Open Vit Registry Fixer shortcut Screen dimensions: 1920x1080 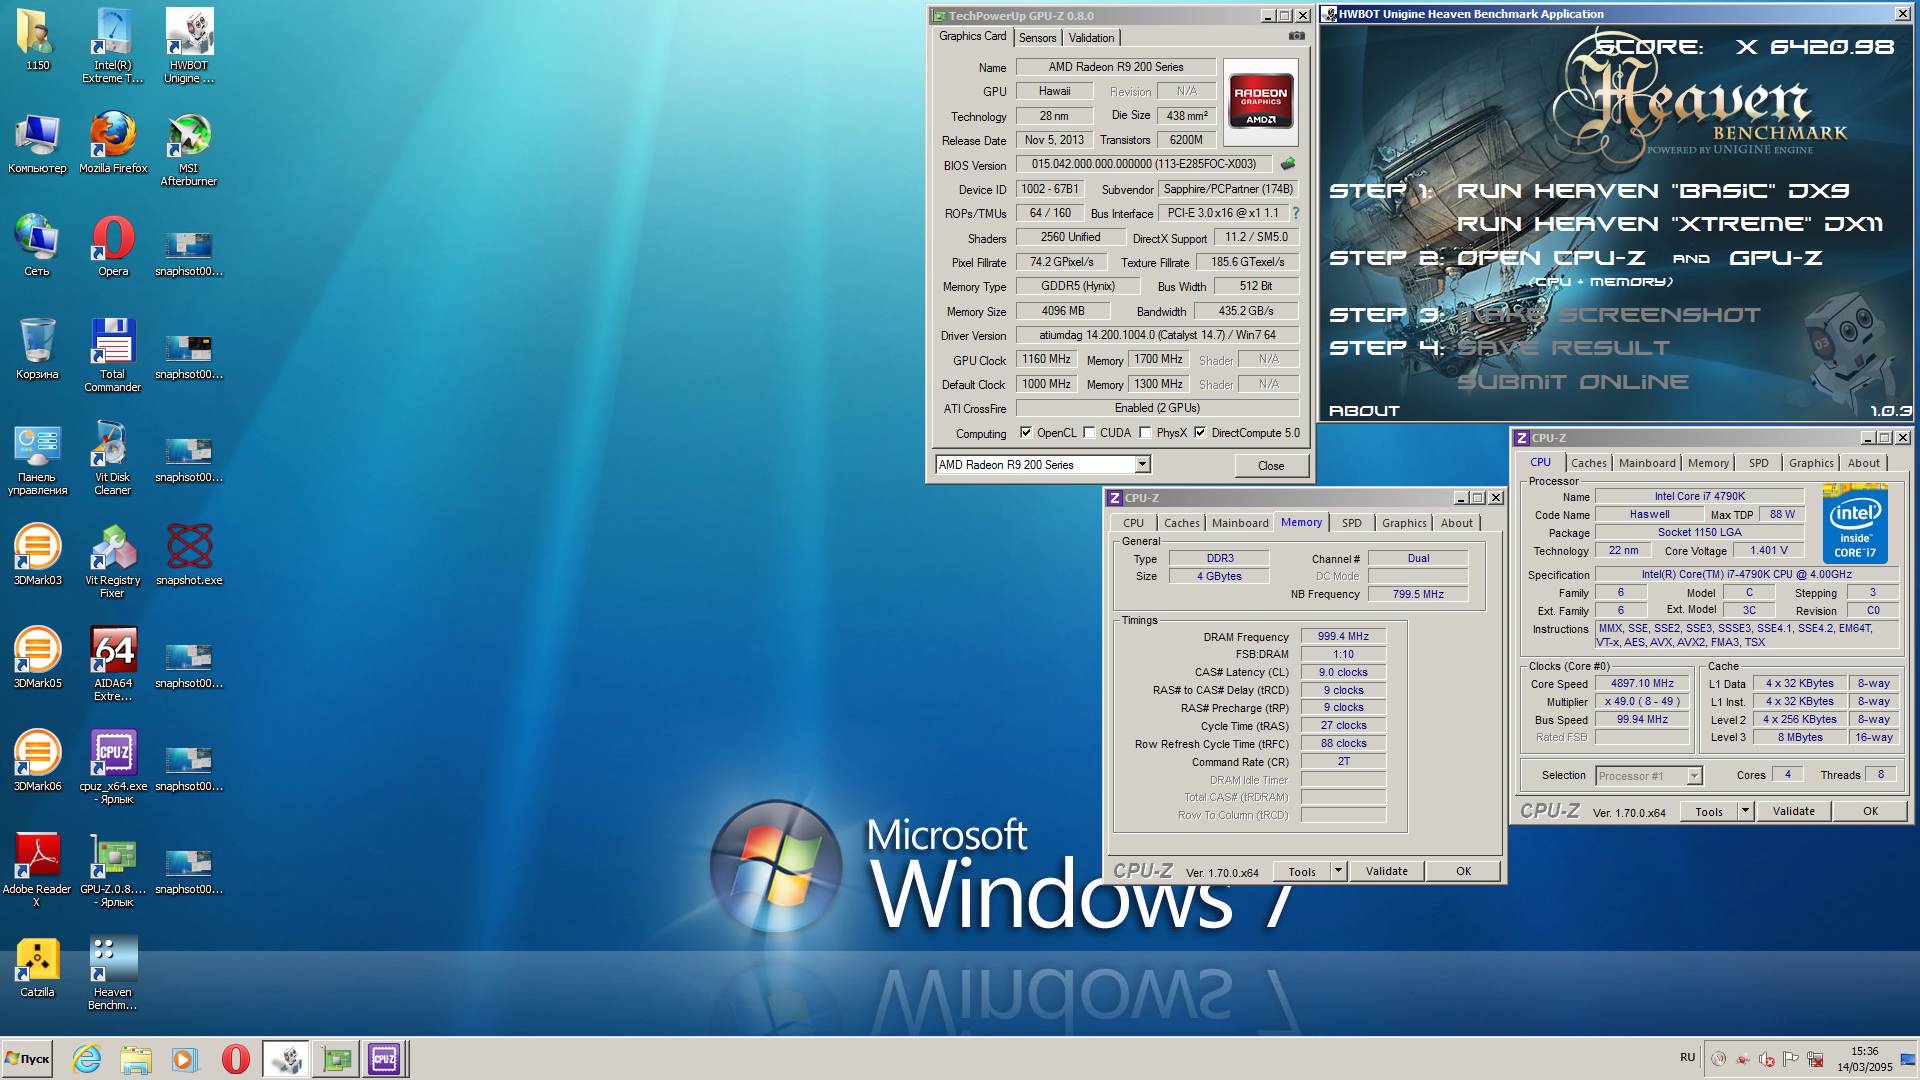[113, 561]
